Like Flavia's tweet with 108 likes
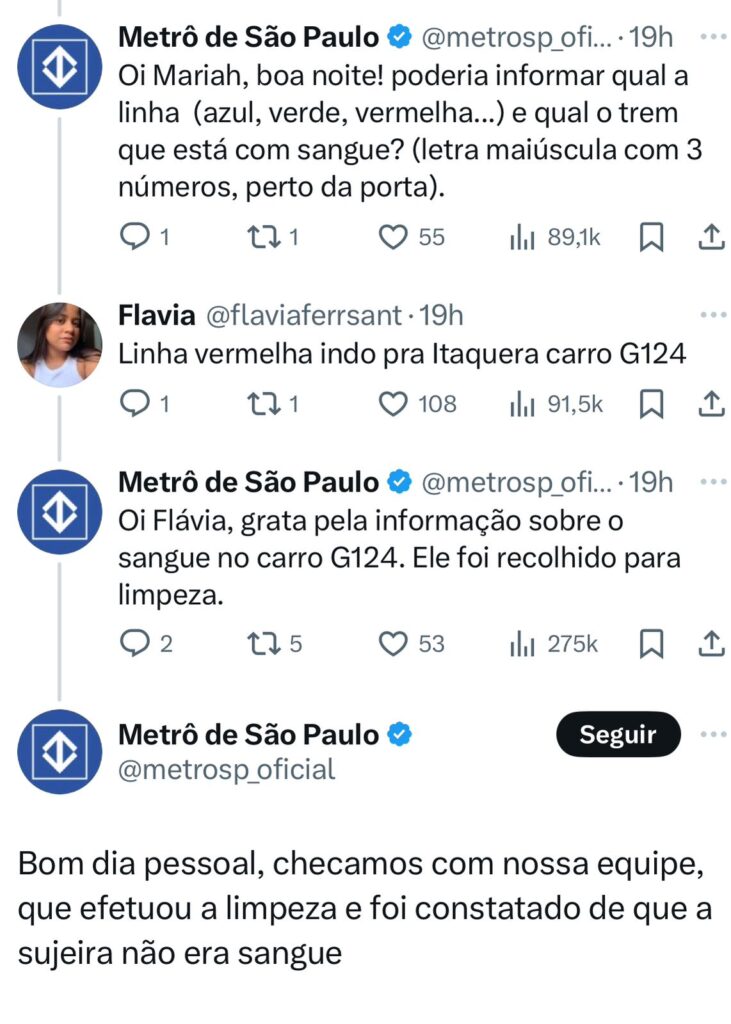731x1024 pixels. coord(395,403)
